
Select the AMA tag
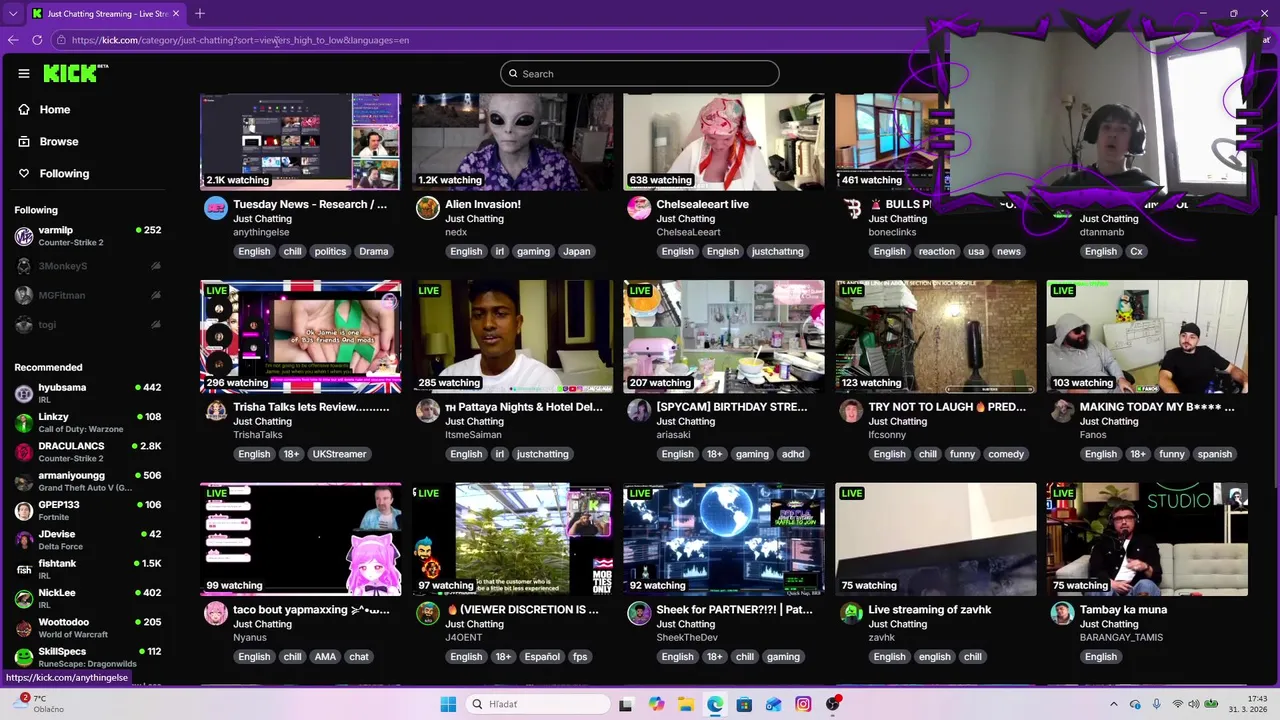(x=325, y=657)
